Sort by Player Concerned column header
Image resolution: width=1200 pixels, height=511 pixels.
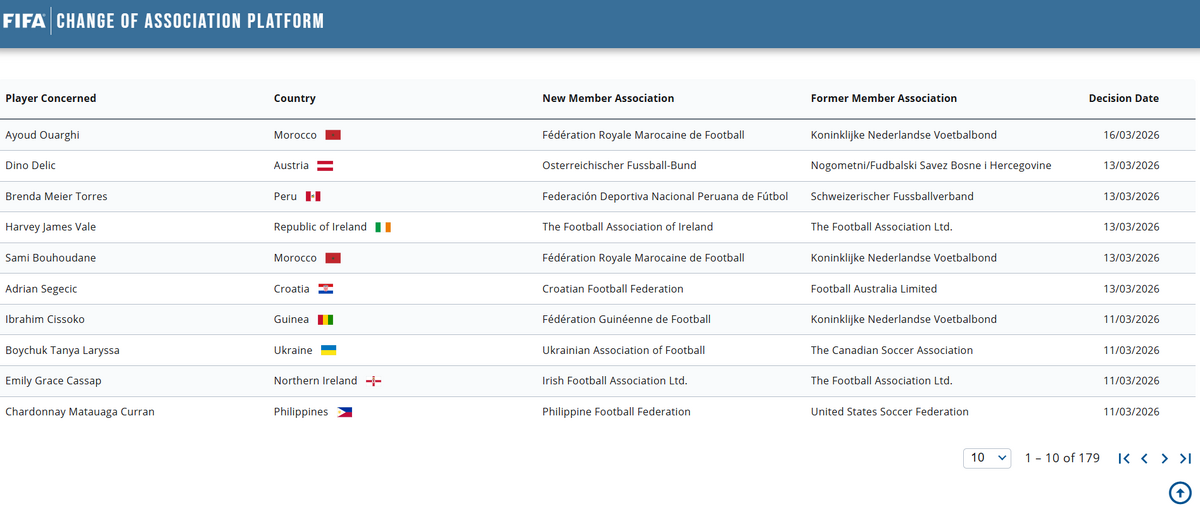click(x=51, y=98)
